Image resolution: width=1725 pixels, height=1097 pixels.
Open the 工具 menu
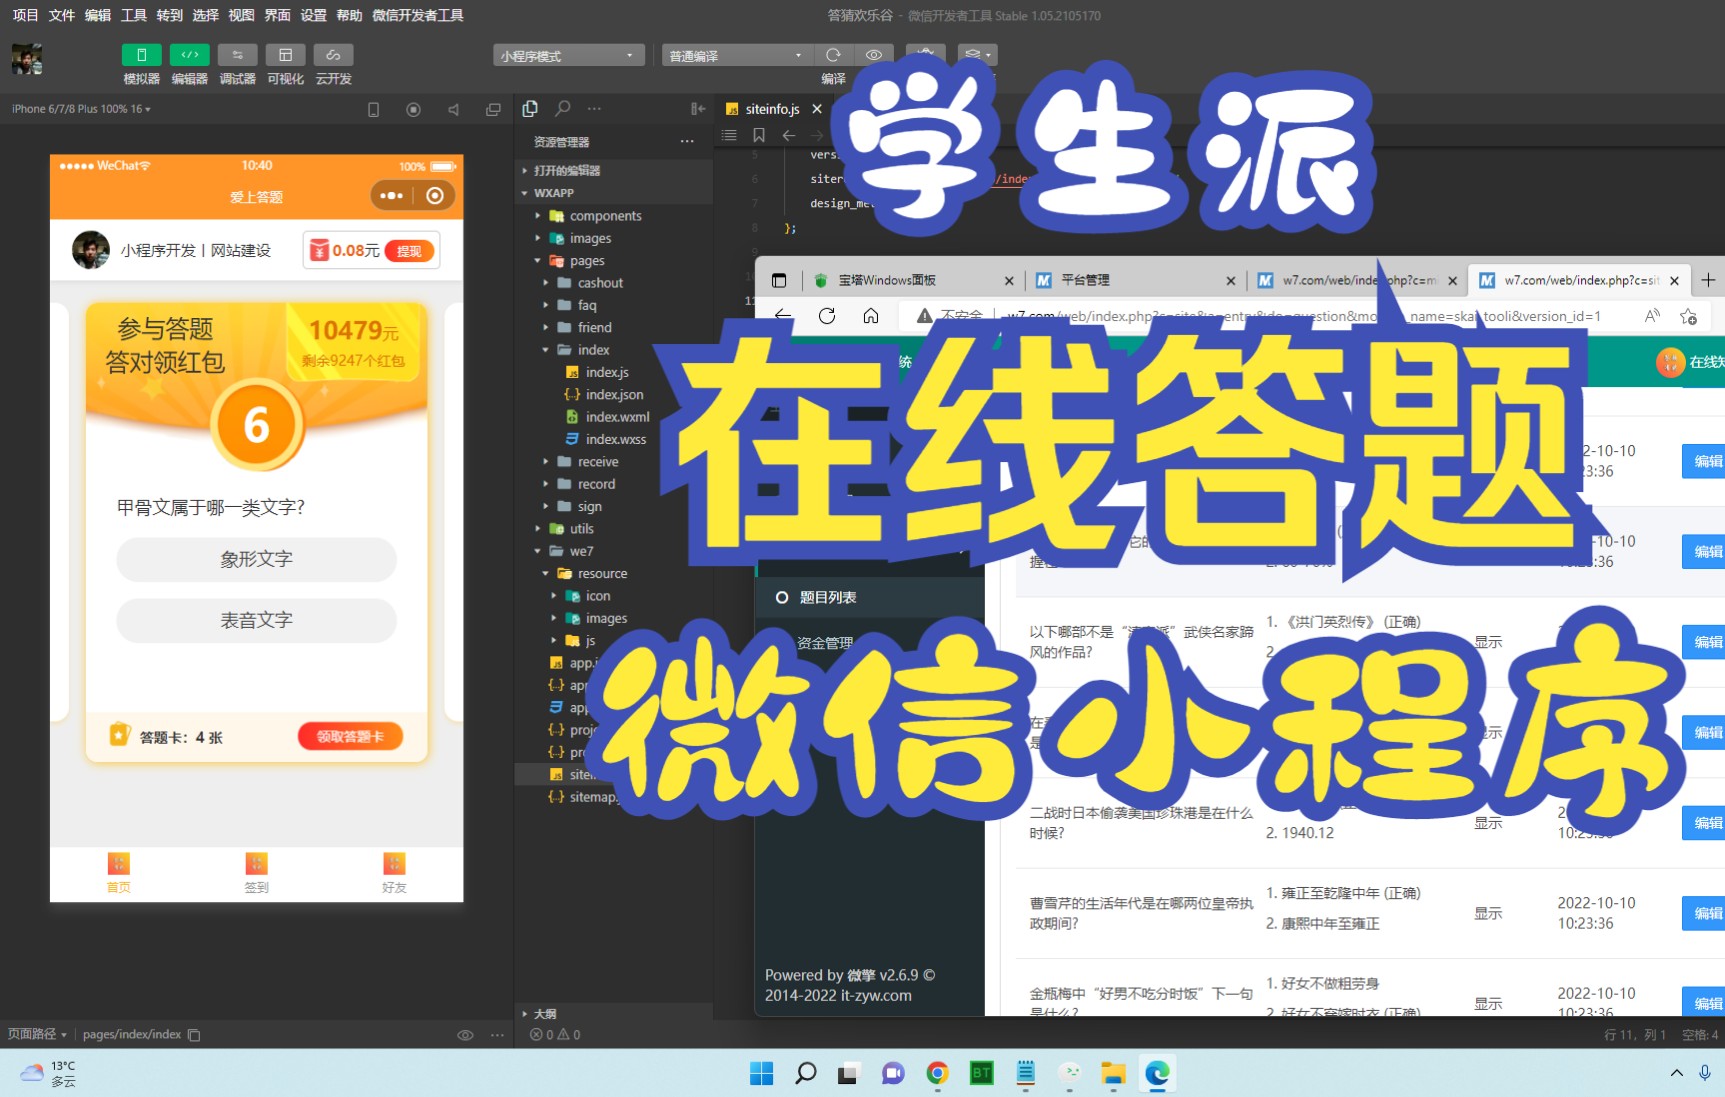[x=133, y=15]
